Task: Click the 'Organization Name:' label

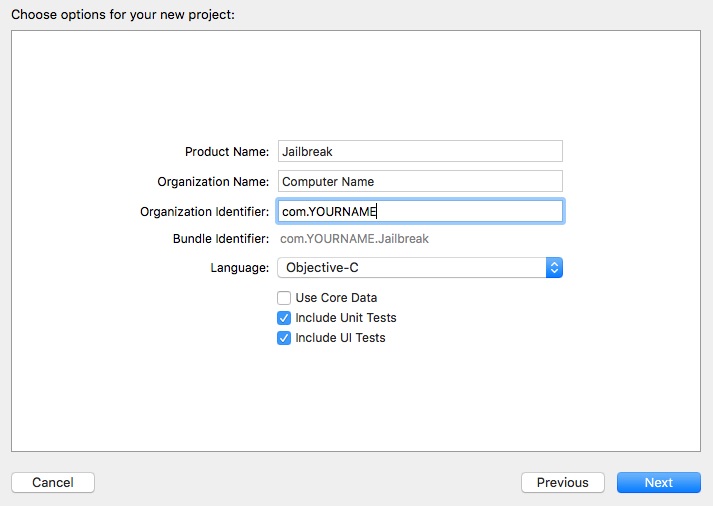Action: coord(213,181)
